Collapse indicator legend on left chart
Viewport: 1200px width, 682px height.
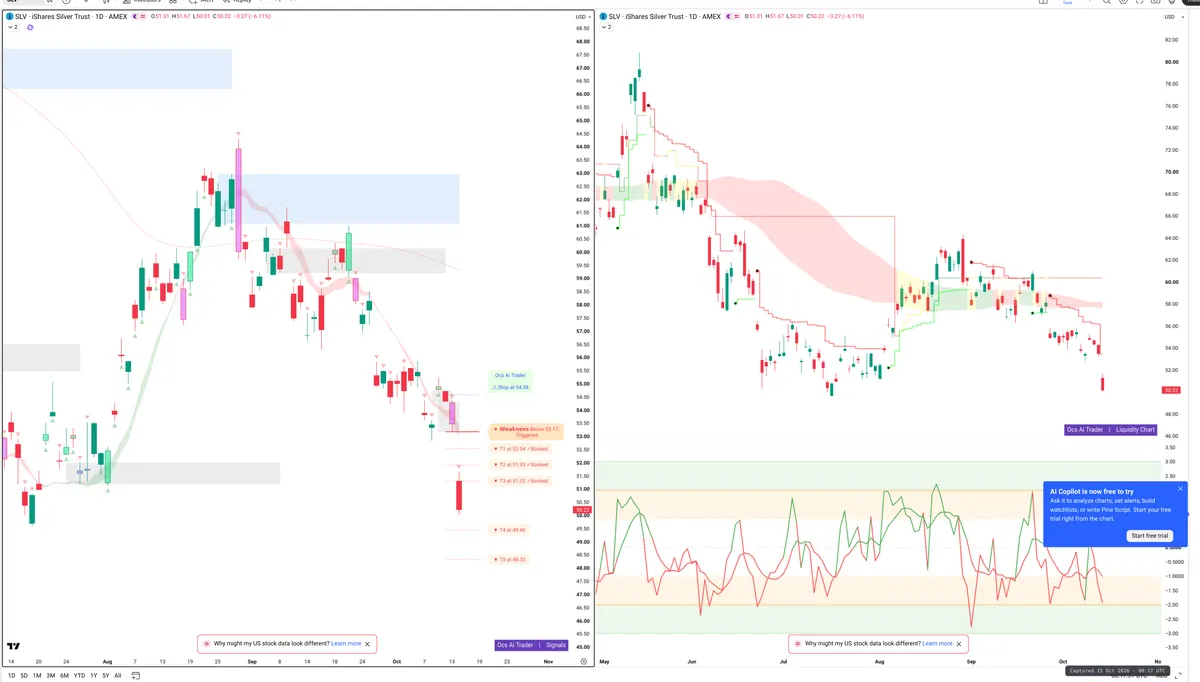pyautogui.click(x=13, y=27)
